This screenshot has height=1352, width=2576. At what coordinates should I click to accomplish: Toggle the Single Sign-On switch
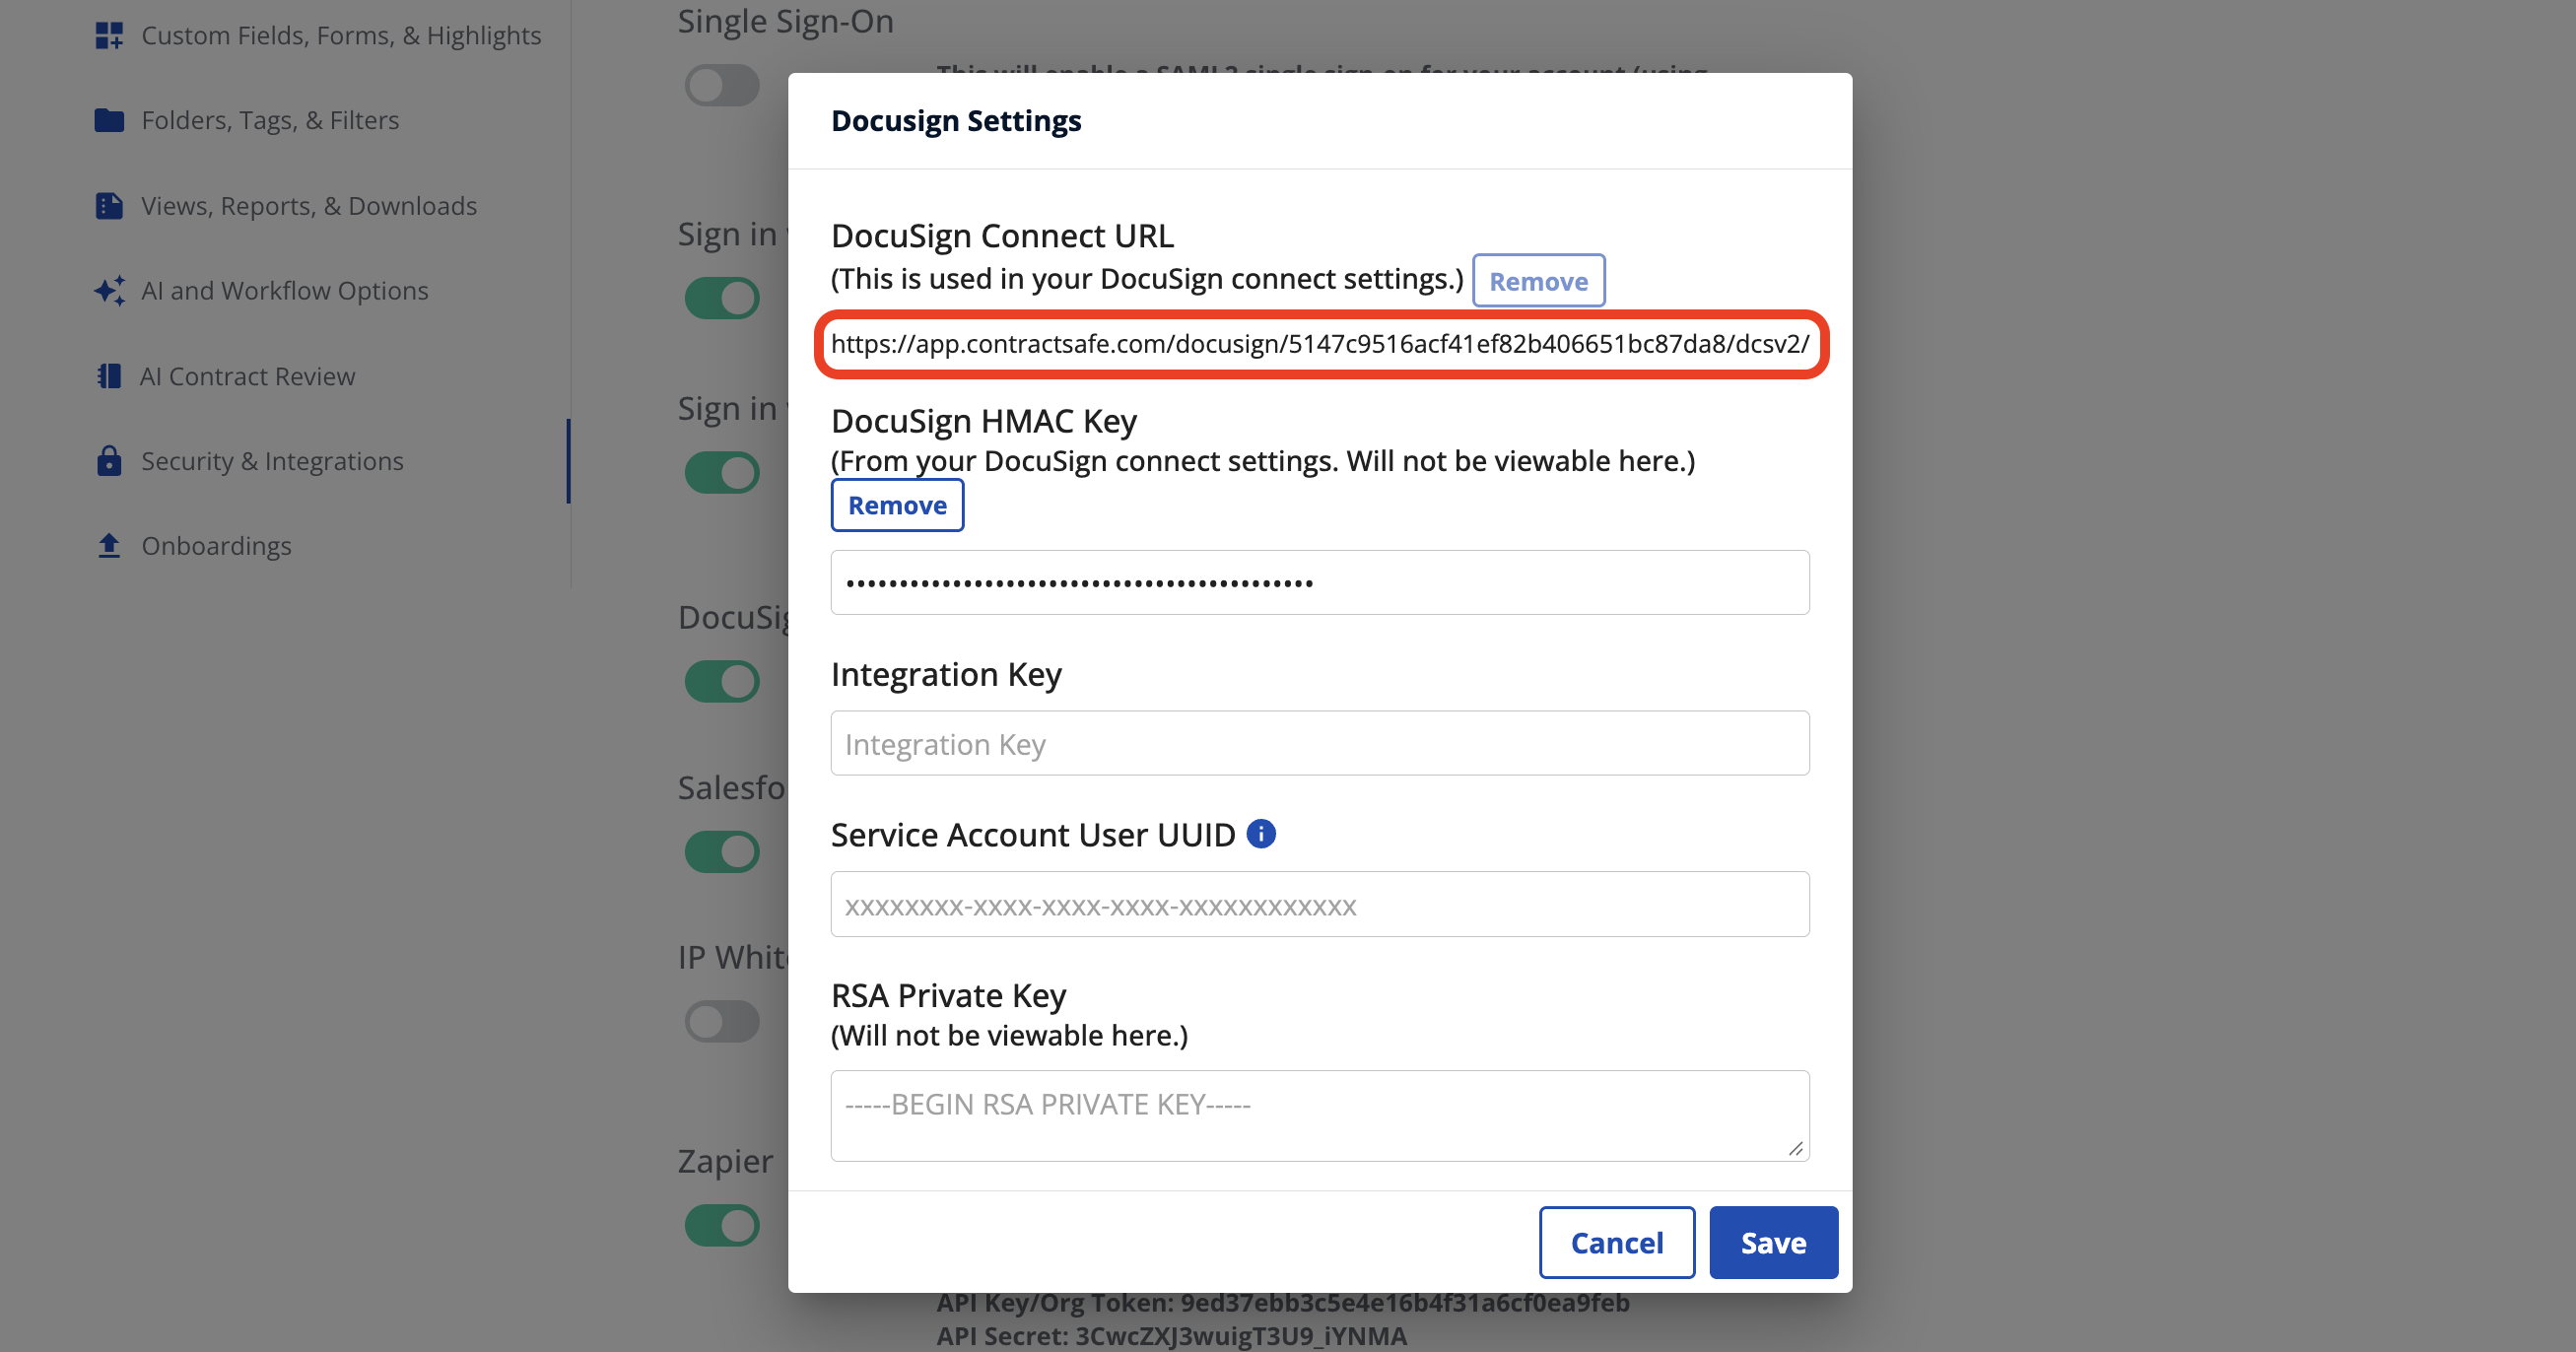[722, 85]
